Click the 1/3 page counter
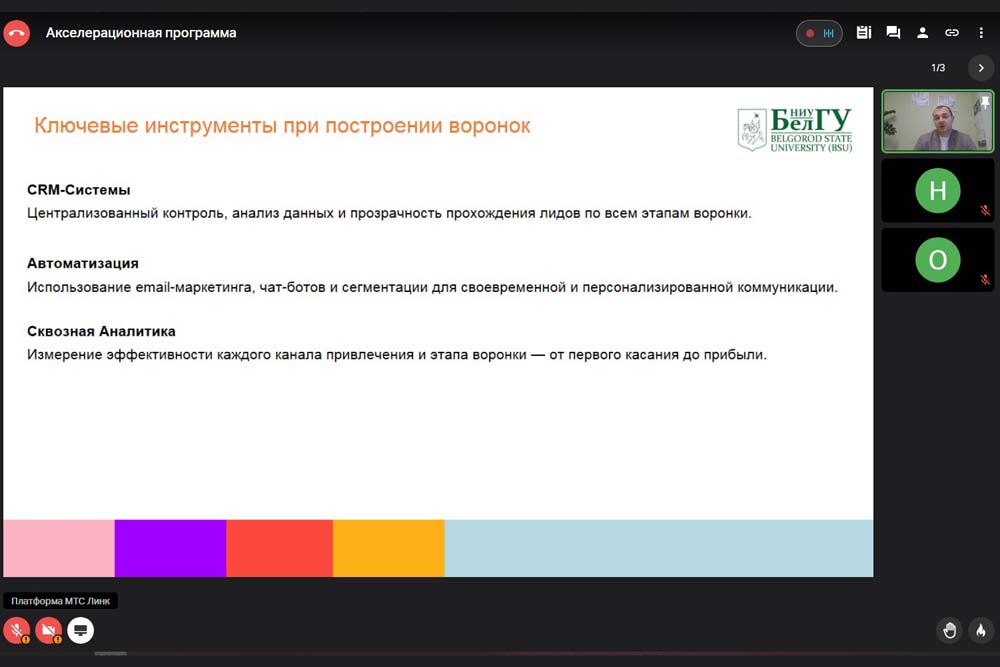The width and height of the screenshot is (1000, 667). 938,68
